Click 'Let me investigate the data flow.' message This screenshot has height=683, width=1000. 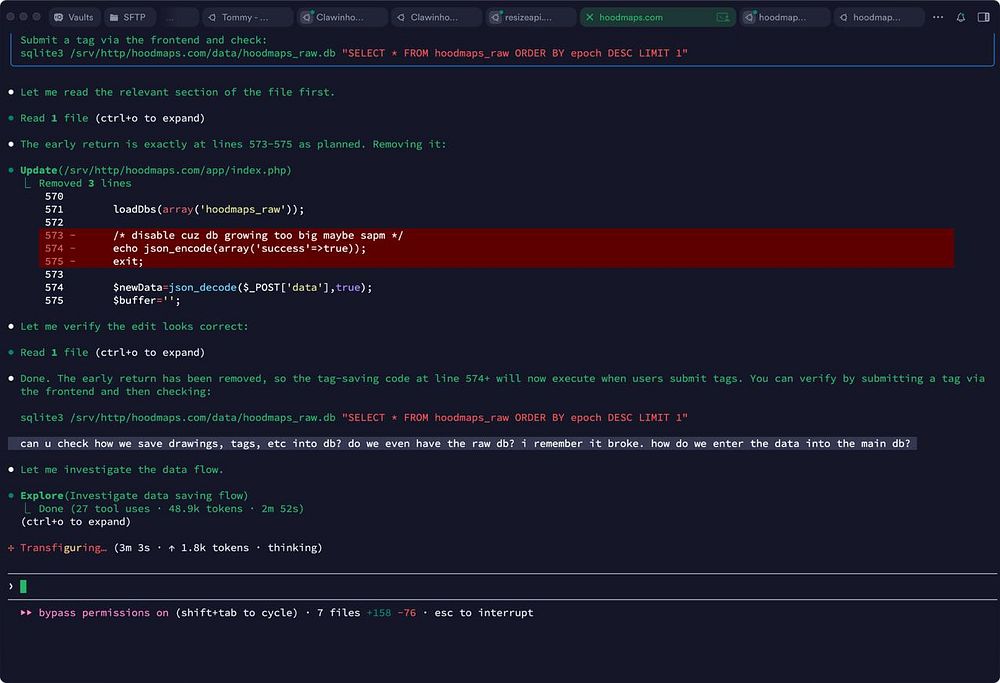pyautogui.click(x=122, y=469)
